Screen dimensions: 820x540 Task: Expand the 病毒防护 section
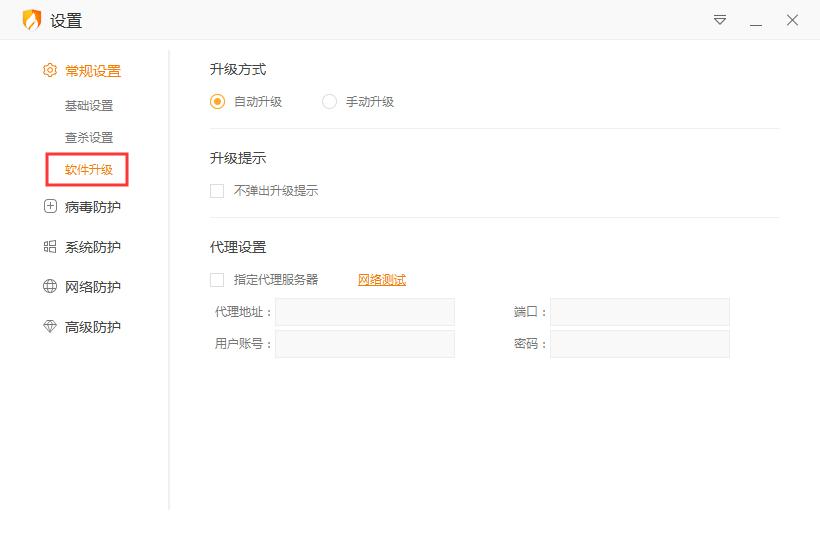[x=93, y=207]
